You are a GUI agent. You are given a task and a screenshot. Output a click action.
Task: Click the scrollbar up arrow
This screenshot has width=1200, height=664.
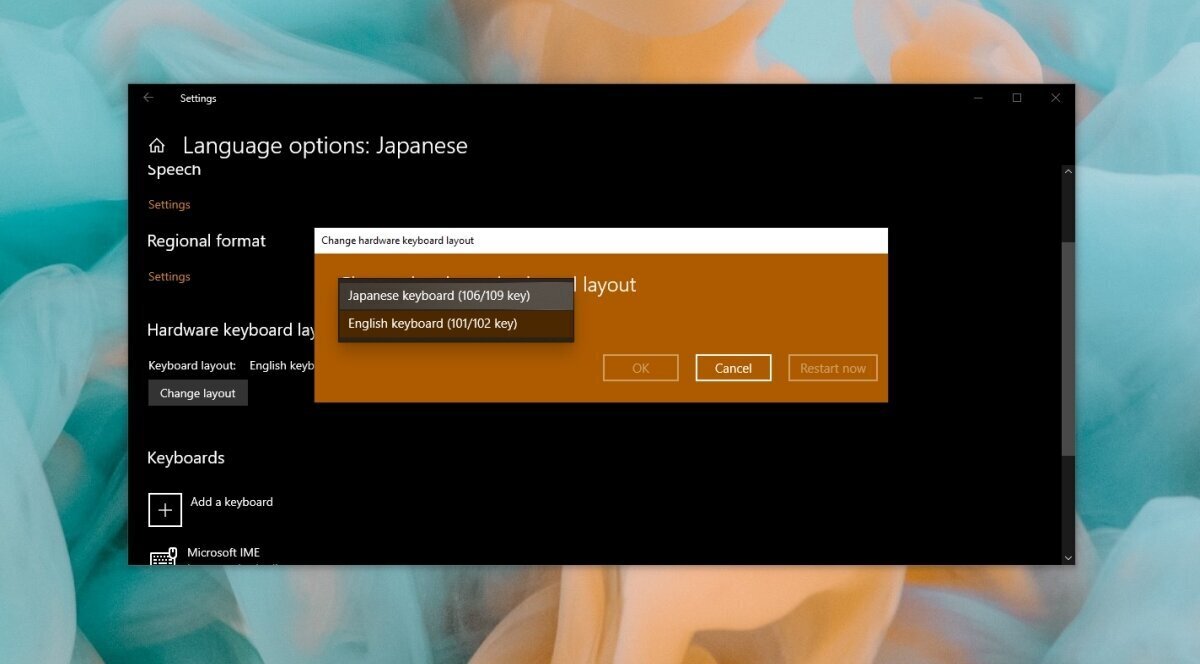coord(1068,171)
